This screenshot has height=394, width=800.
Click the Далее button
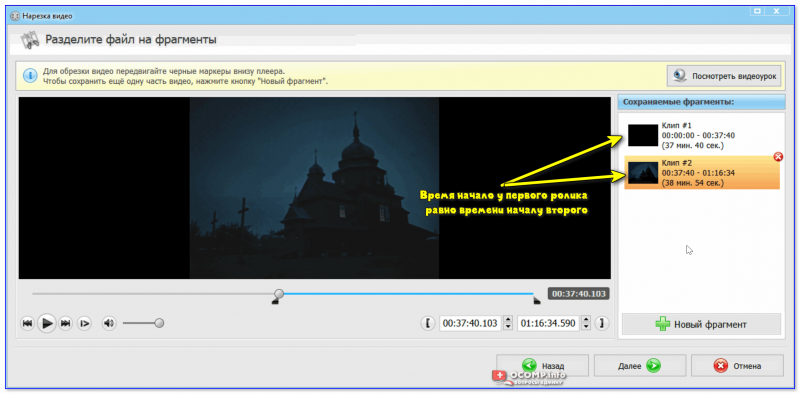tap(640, 365)
